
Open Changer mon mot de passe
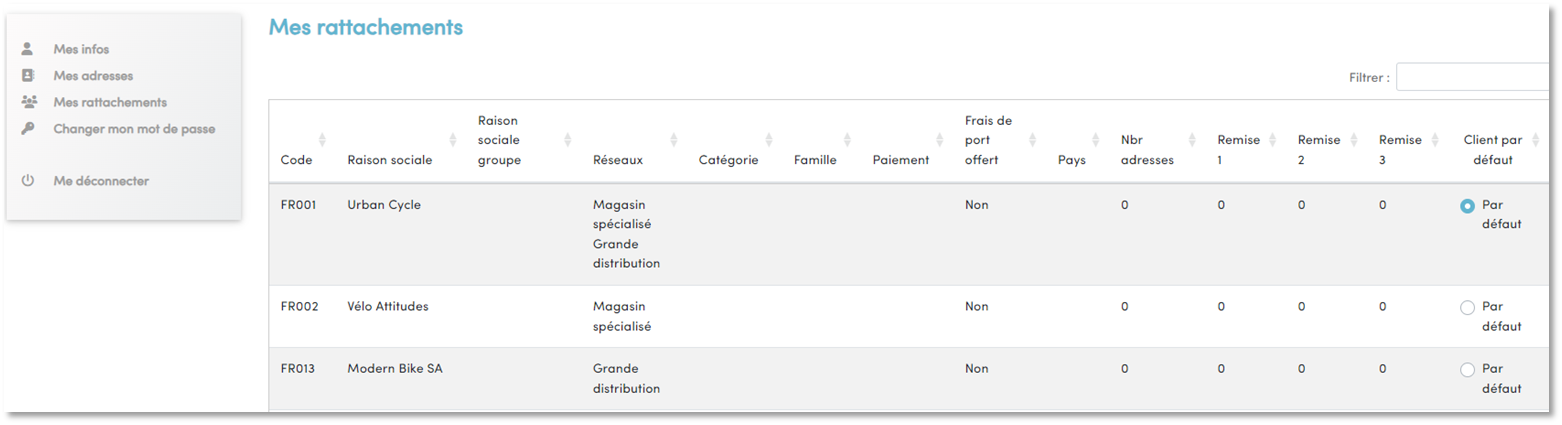[x=134, y=128]
